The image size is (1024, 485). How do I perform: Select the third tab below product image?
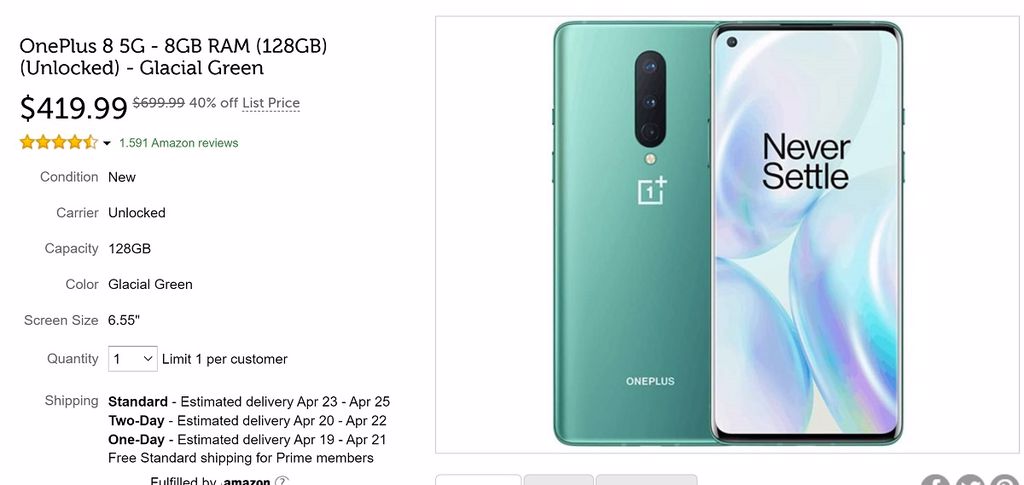pos(647,480)
